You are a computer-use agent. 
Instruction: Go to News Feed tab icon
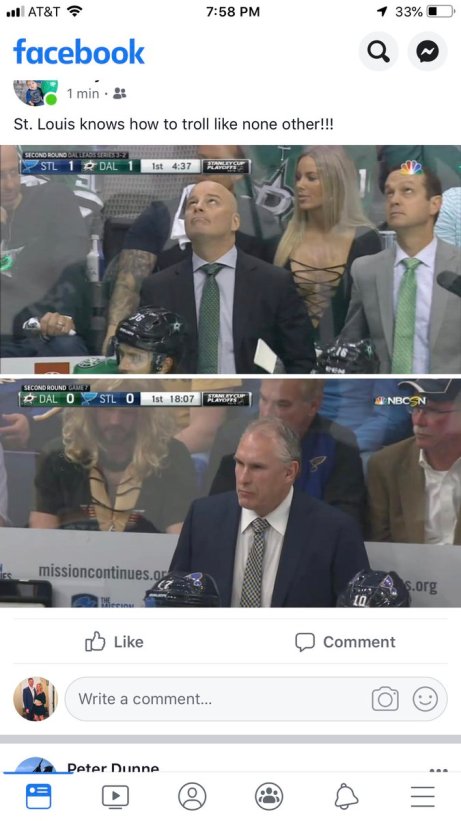tap(39, 796)
